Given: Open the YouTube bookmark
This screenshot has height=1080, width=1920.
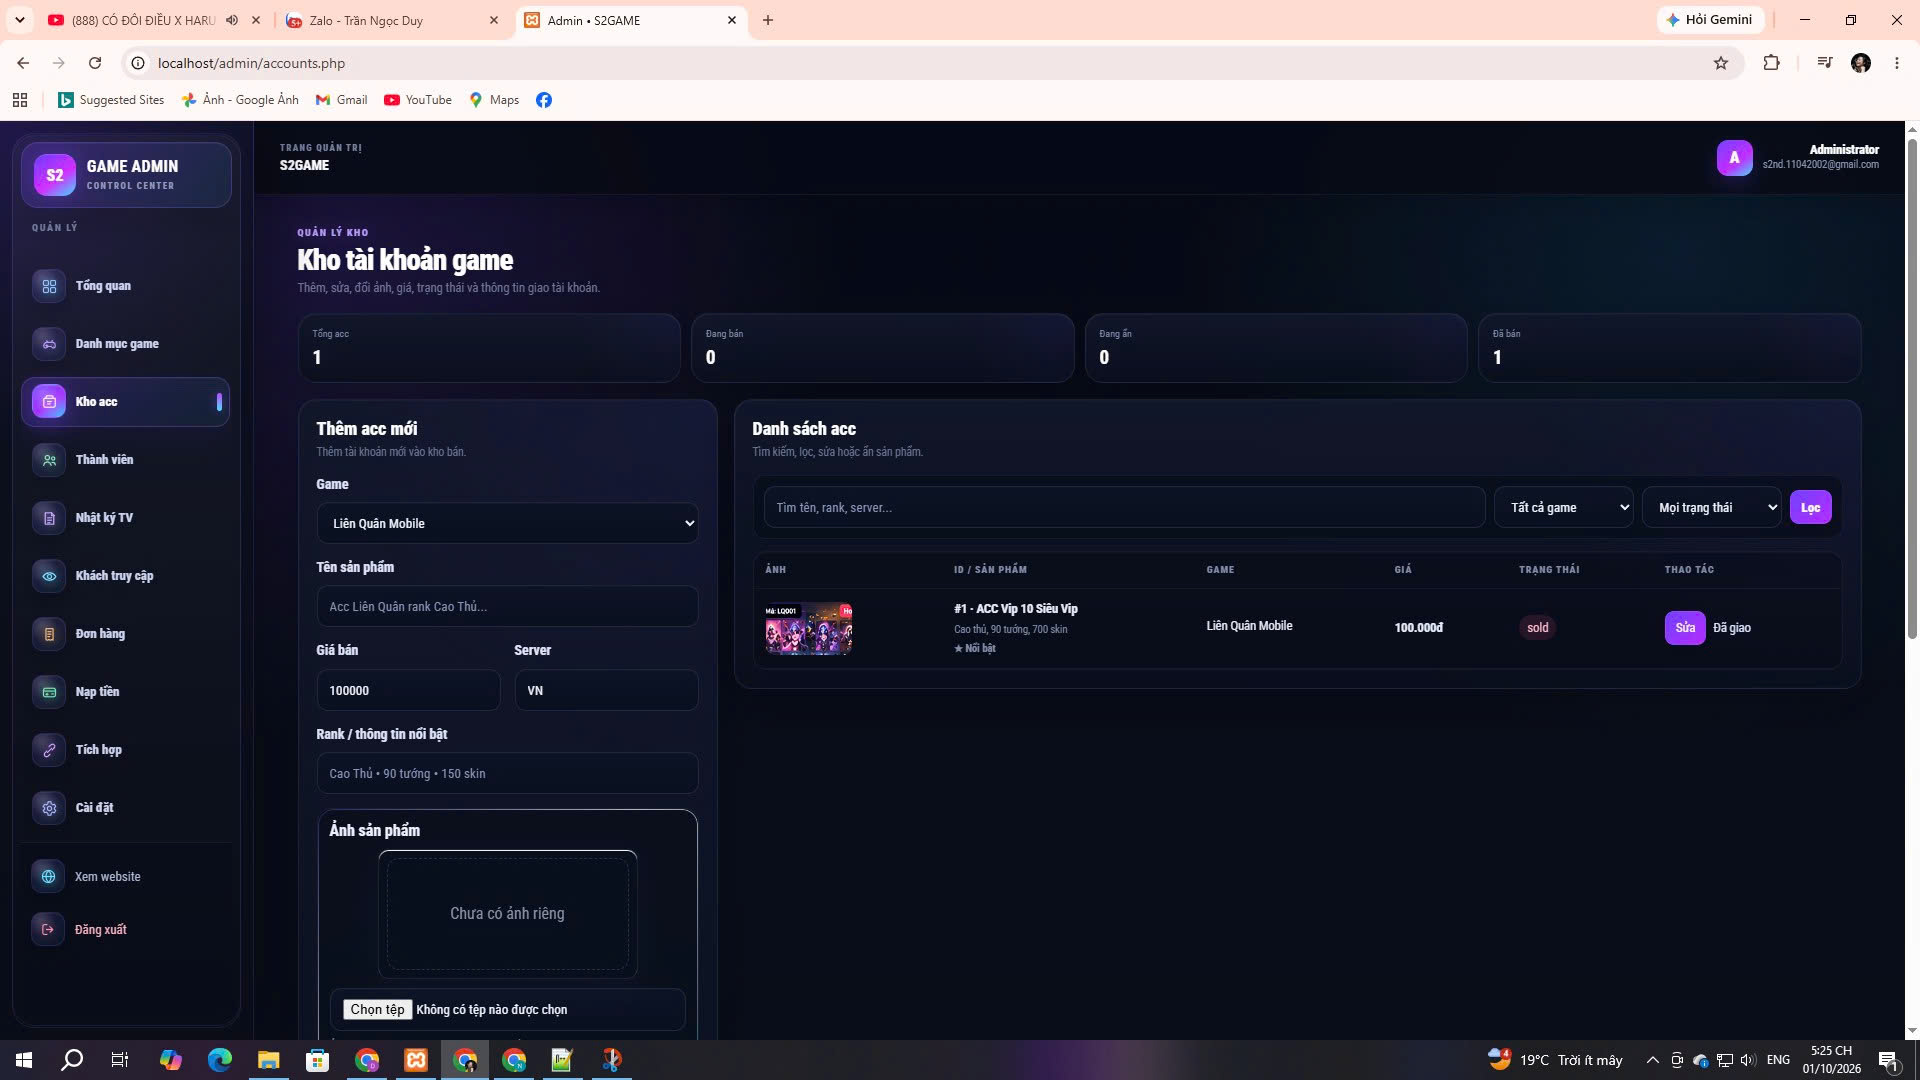Looking at the screenshot, I should click(418, 100).
